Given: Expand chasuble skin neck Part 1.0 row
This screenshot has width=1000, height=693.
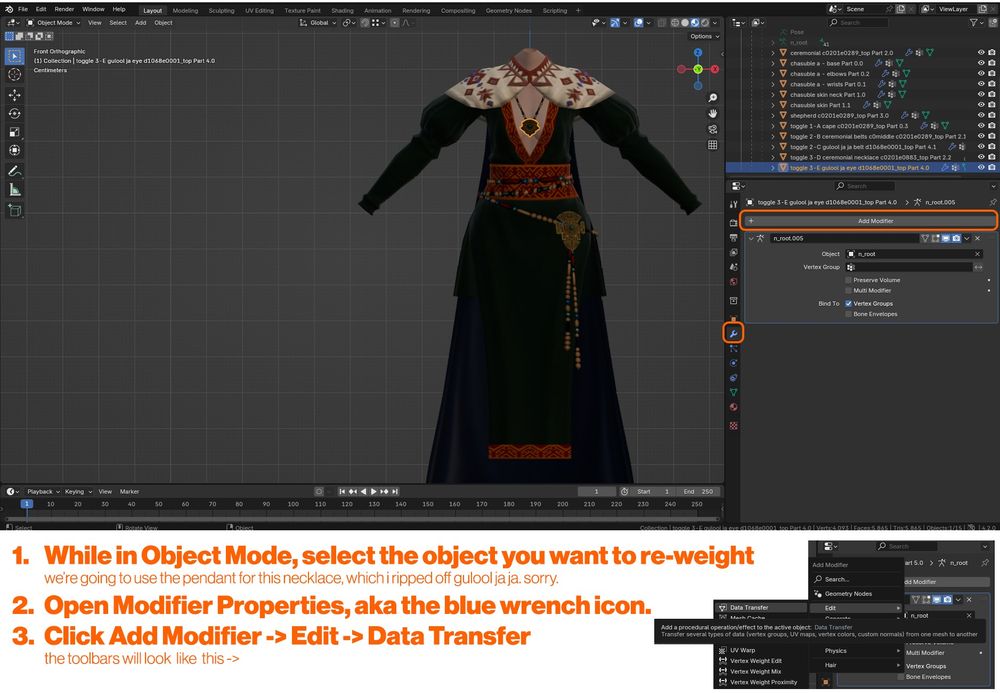Looking at the screenshot, I should pyautogui.click(x=773, y=94).
